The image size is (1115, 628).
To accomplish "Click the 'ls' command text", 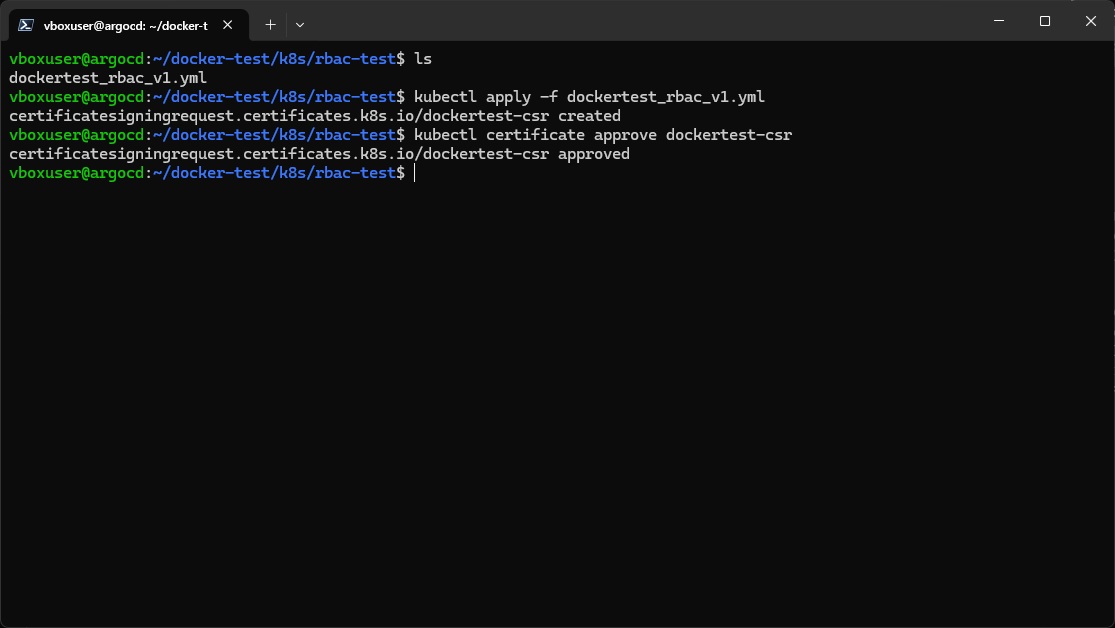I will click(x=423, y=58).
